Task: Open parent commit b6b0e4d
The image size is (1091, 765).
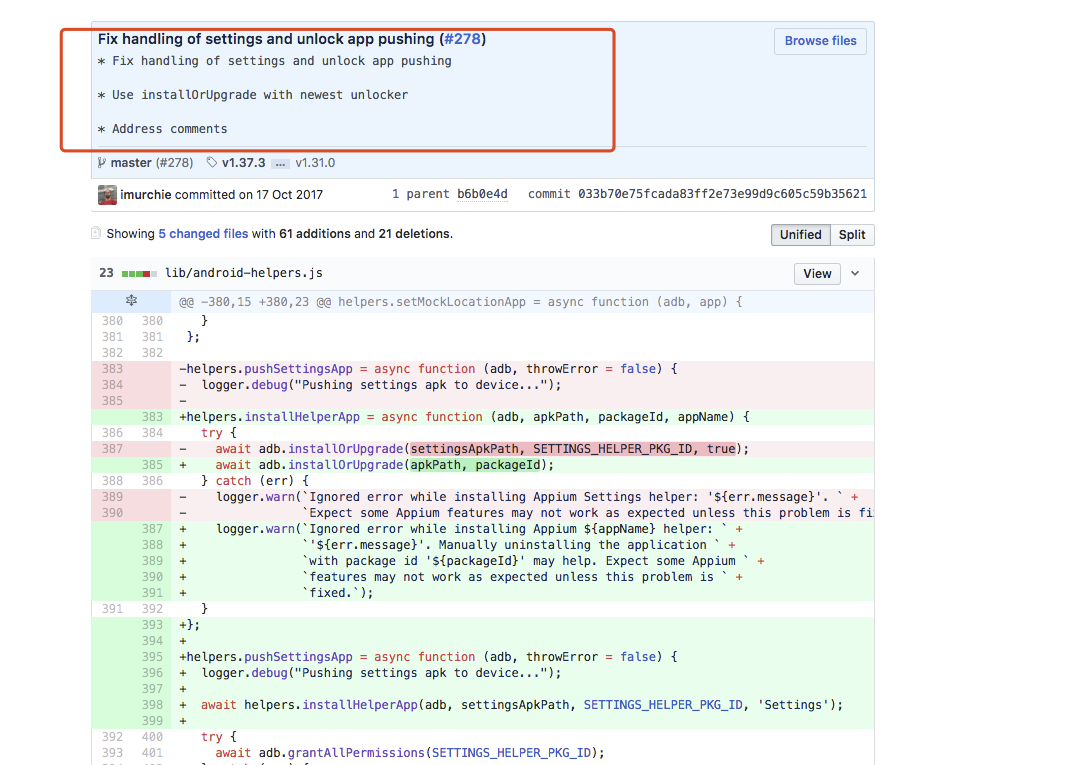Action: pos(482,194)
